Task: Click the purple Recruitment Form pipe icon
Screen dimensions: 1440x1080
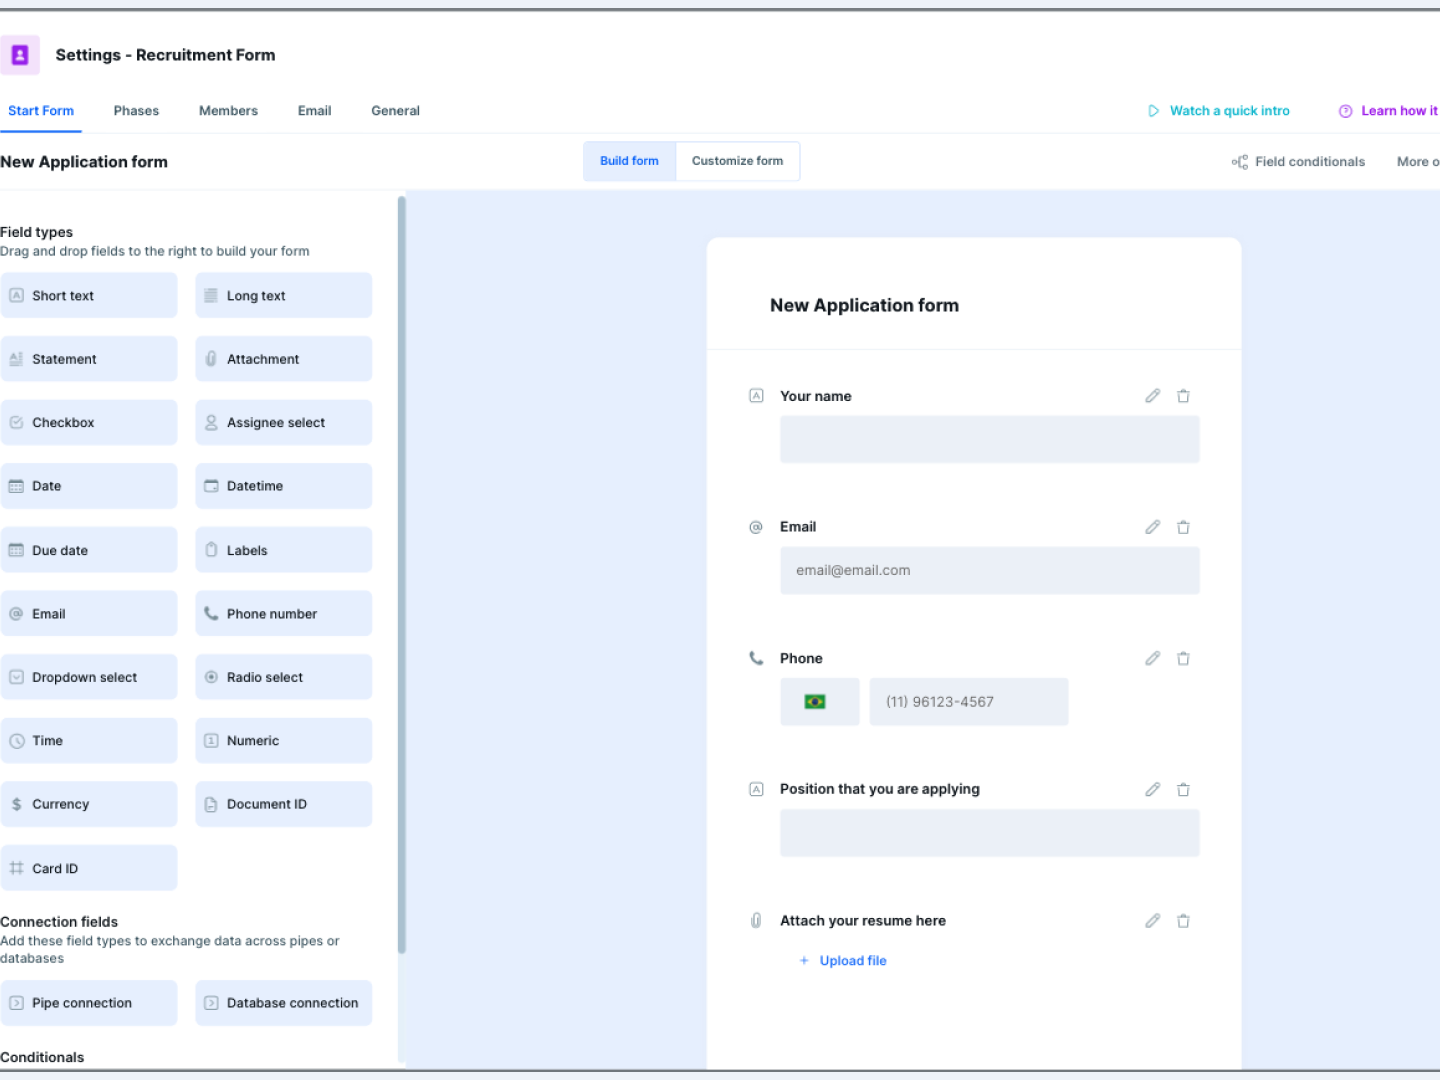Action: coord(20,55)
